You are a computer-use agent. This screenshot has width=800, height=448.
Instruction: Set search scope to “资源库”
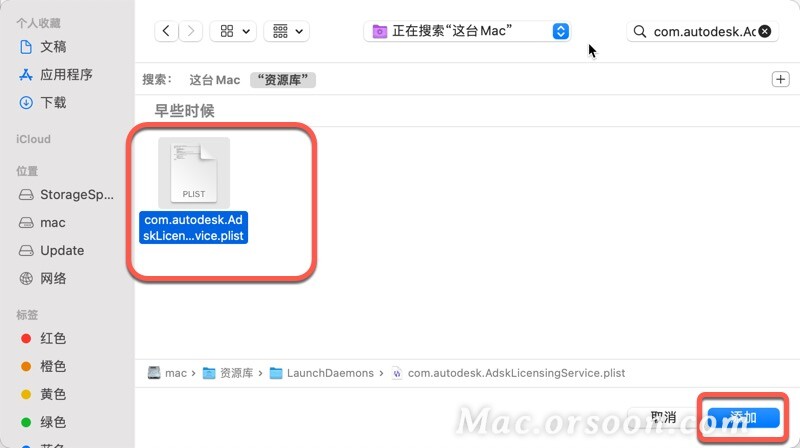tap(283, 80)
